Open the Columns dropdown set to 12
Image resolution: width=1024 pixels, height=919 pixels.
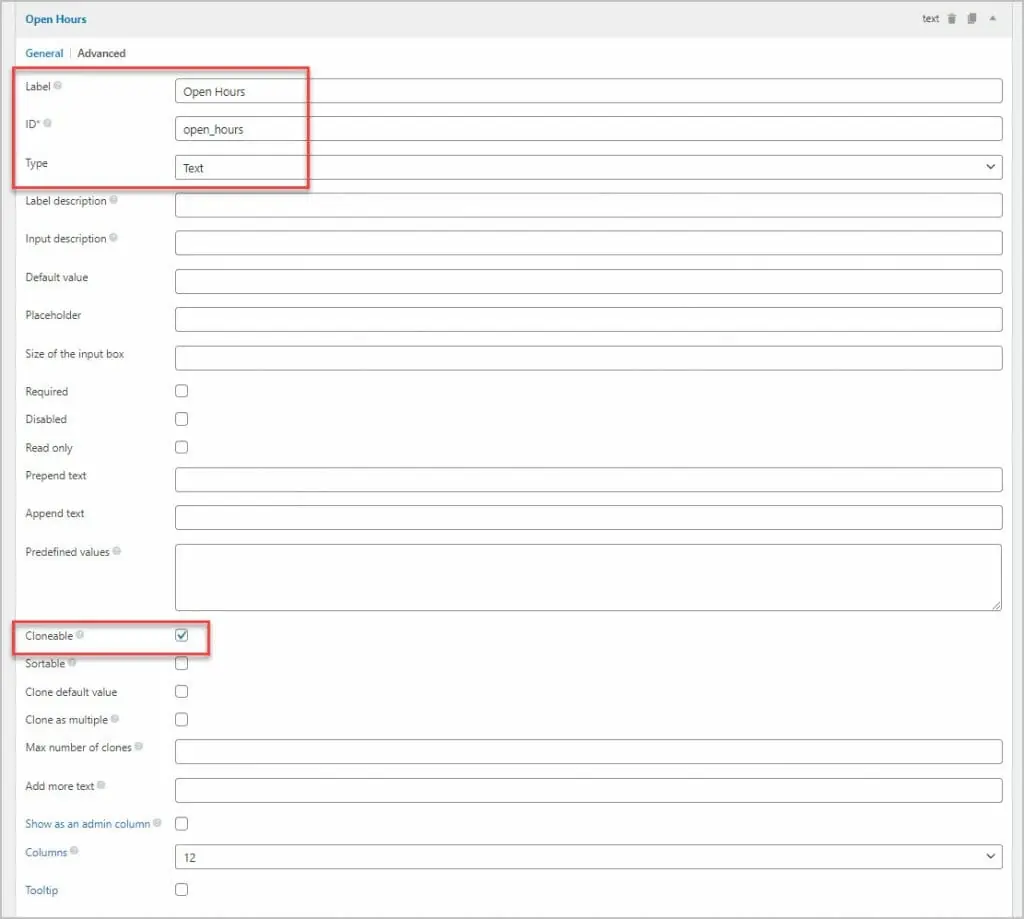(588, 856)
